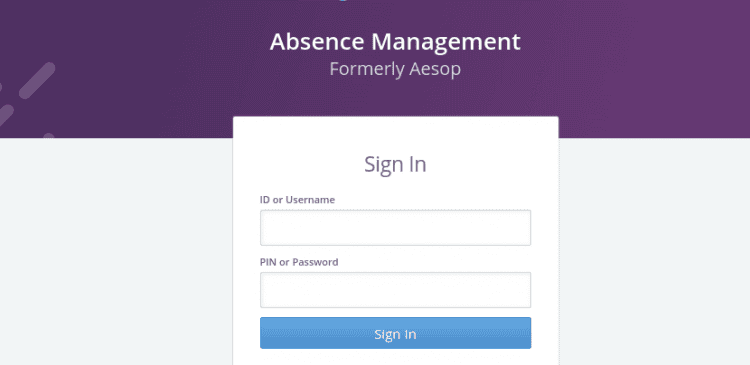Select the word Formerly in subtitle
The height and width of the screenshot is (365, 750).
(x=366, y=70)
